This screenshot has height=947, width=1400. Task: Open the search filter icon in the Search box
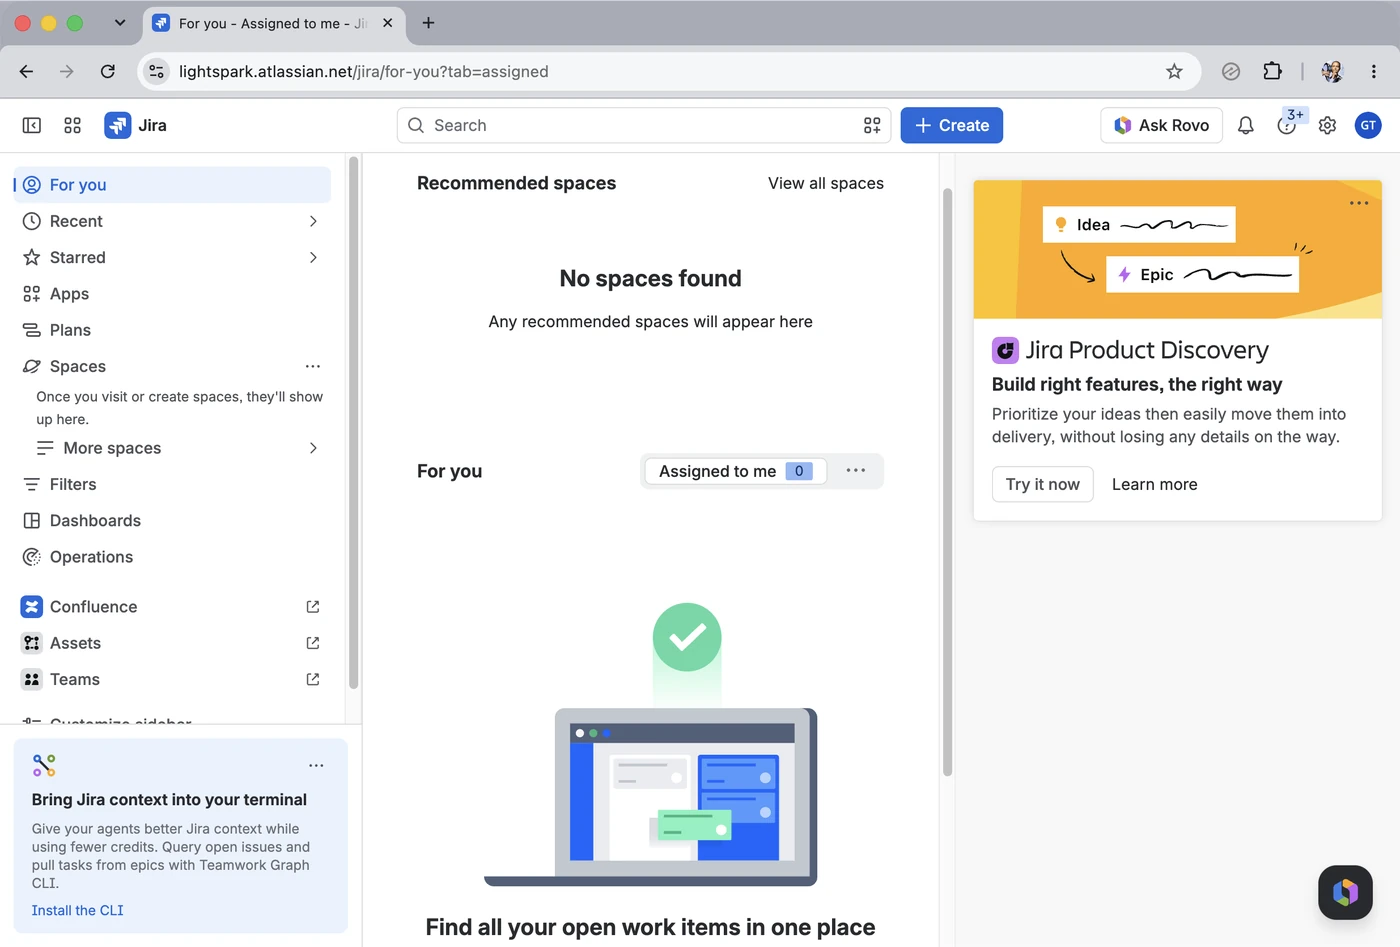tap(872, 125)
